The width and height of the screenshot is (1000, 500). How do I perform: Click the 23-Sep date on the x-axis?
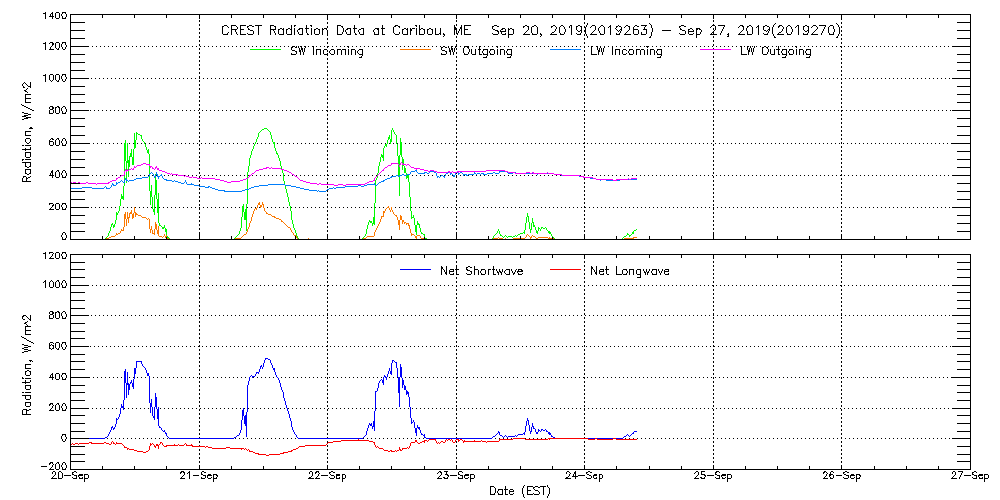click(456, 477)
